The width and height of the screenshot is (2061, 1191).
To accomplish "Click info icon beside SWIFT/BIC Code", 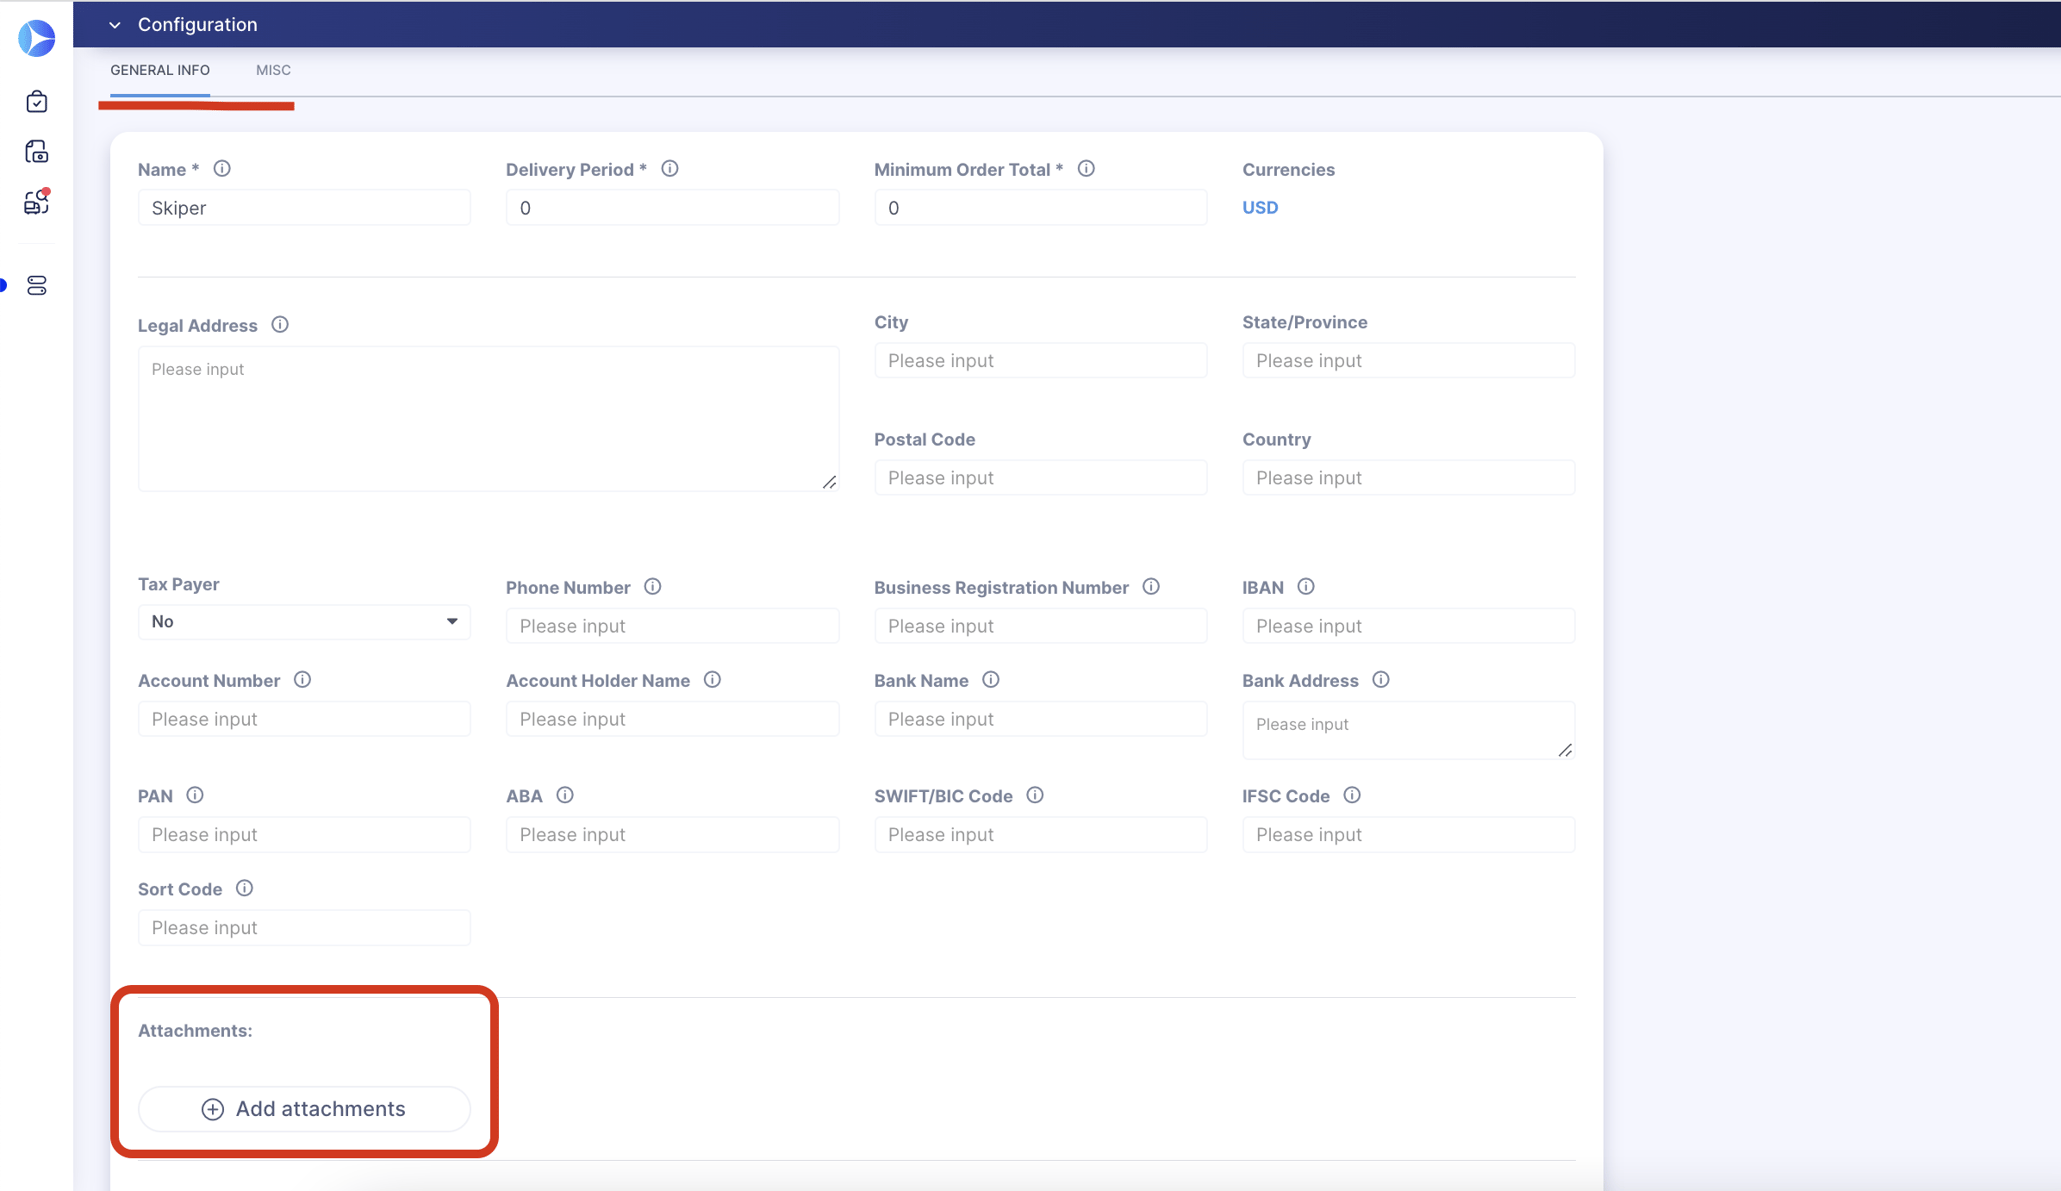I will 1035,795.
